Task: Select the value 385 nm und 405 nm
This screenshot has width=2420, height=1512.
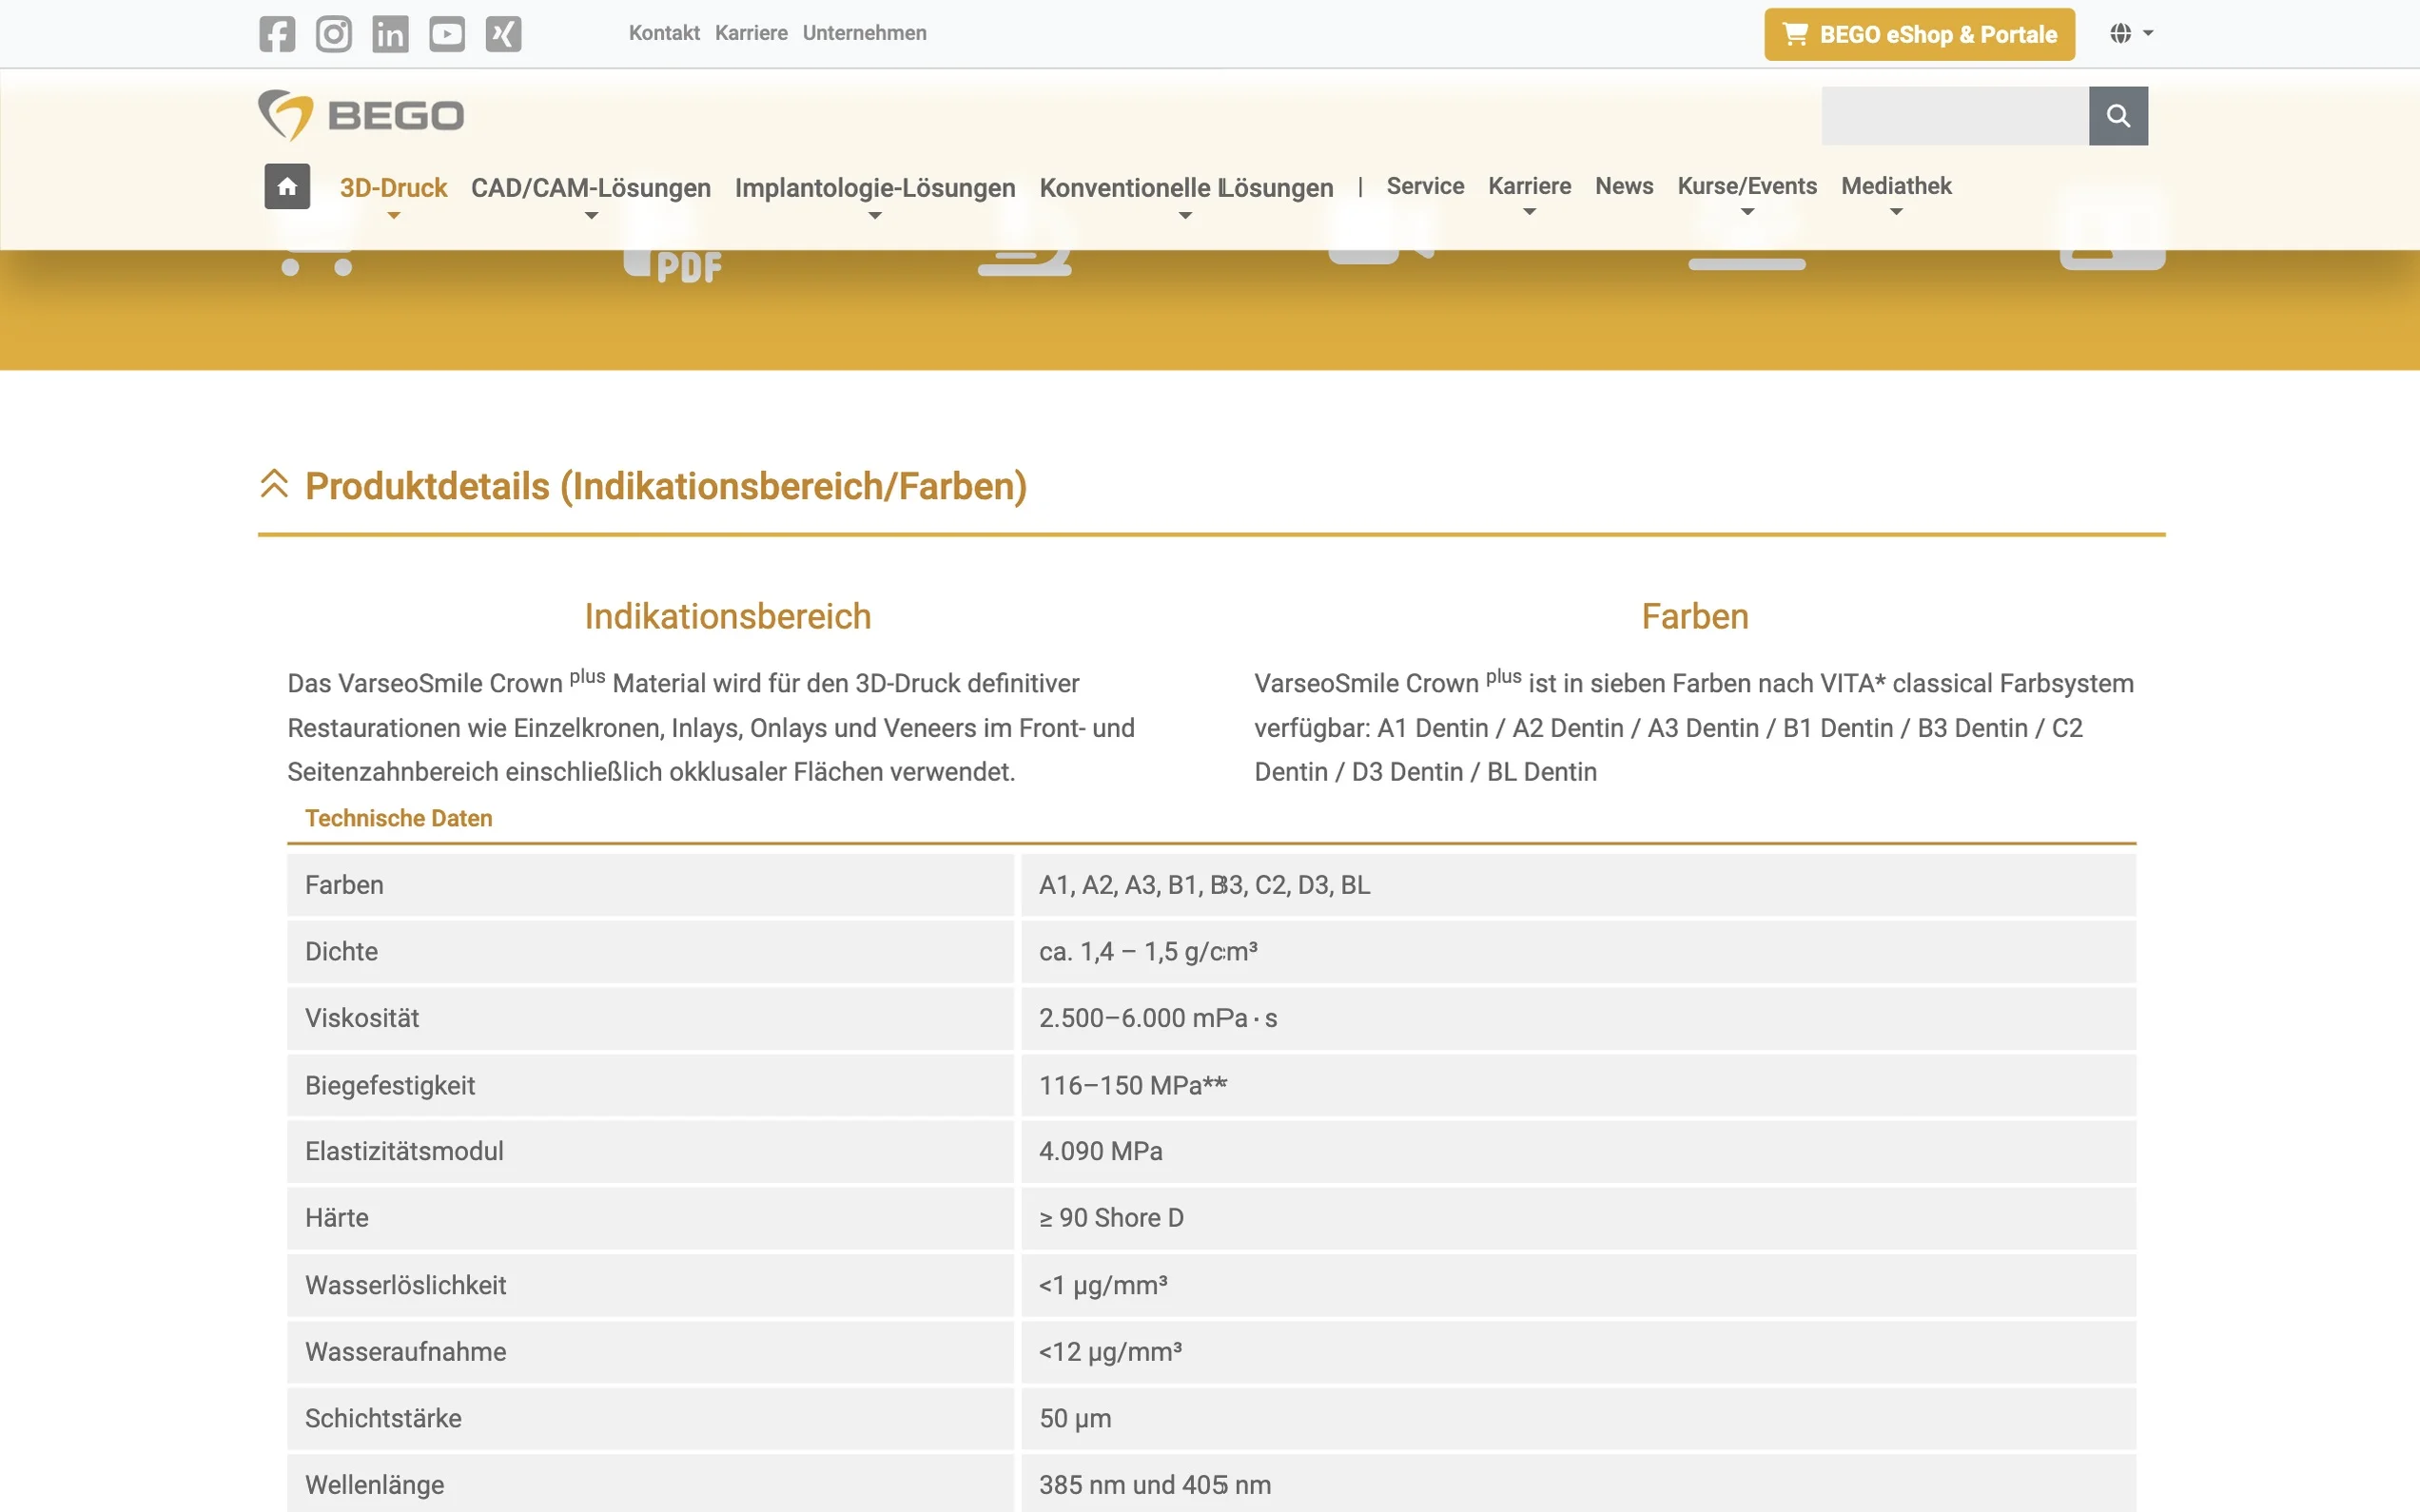Action: pyautogui.click(x=1155, y=1485)
